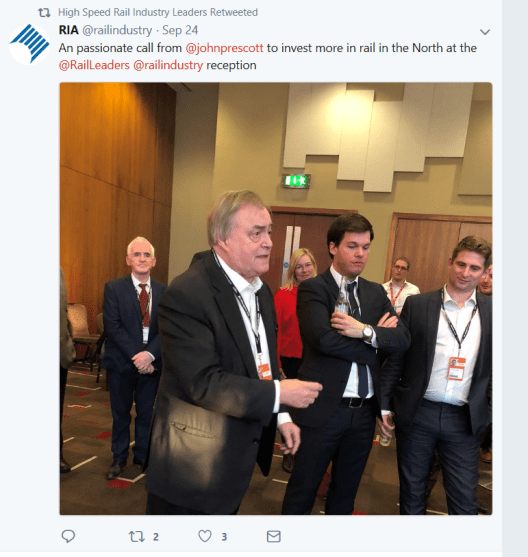
Task: Click the bold RIA account name
Action: 69,30
